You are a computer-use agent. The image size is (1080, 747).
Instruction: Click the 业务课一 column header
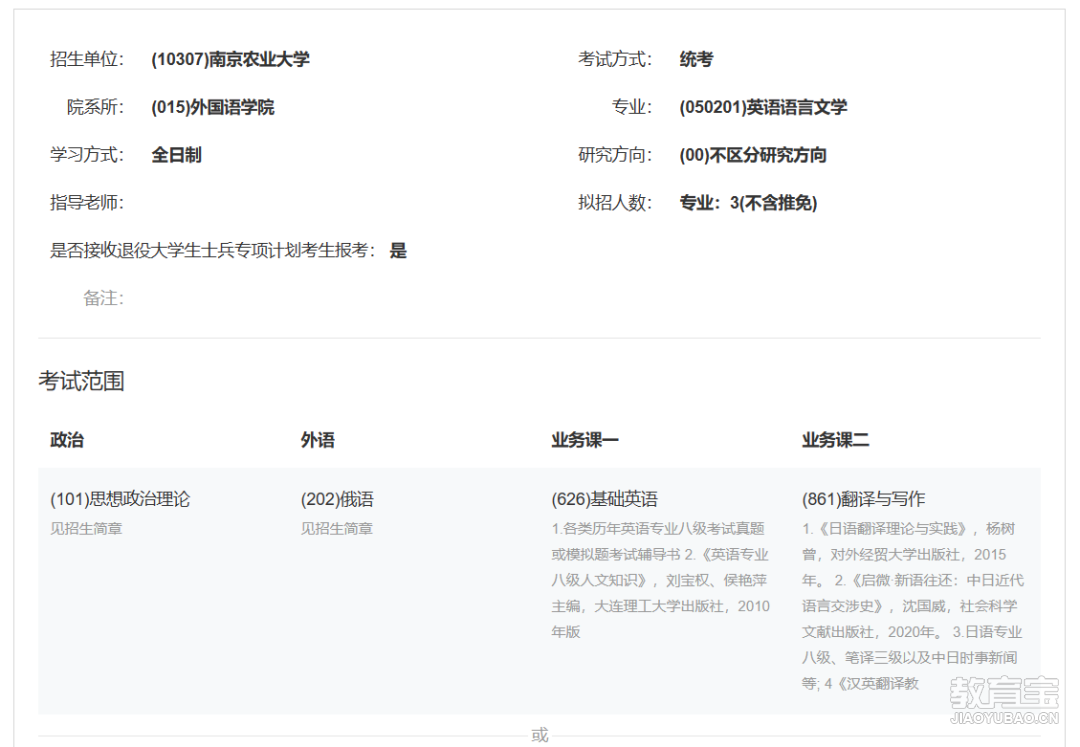[x=585, y=440]
